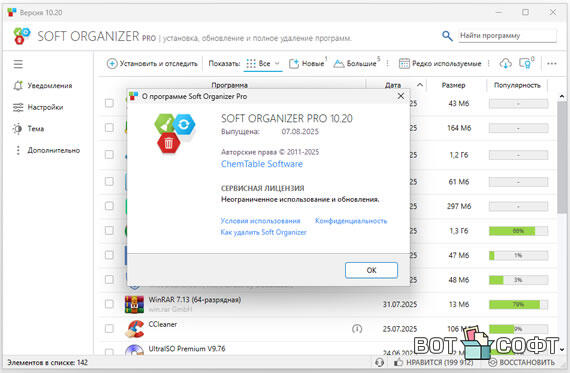This screenshot has width=570, height=373.
Task: Show Новые programs filter
Action: coord(307,63)
